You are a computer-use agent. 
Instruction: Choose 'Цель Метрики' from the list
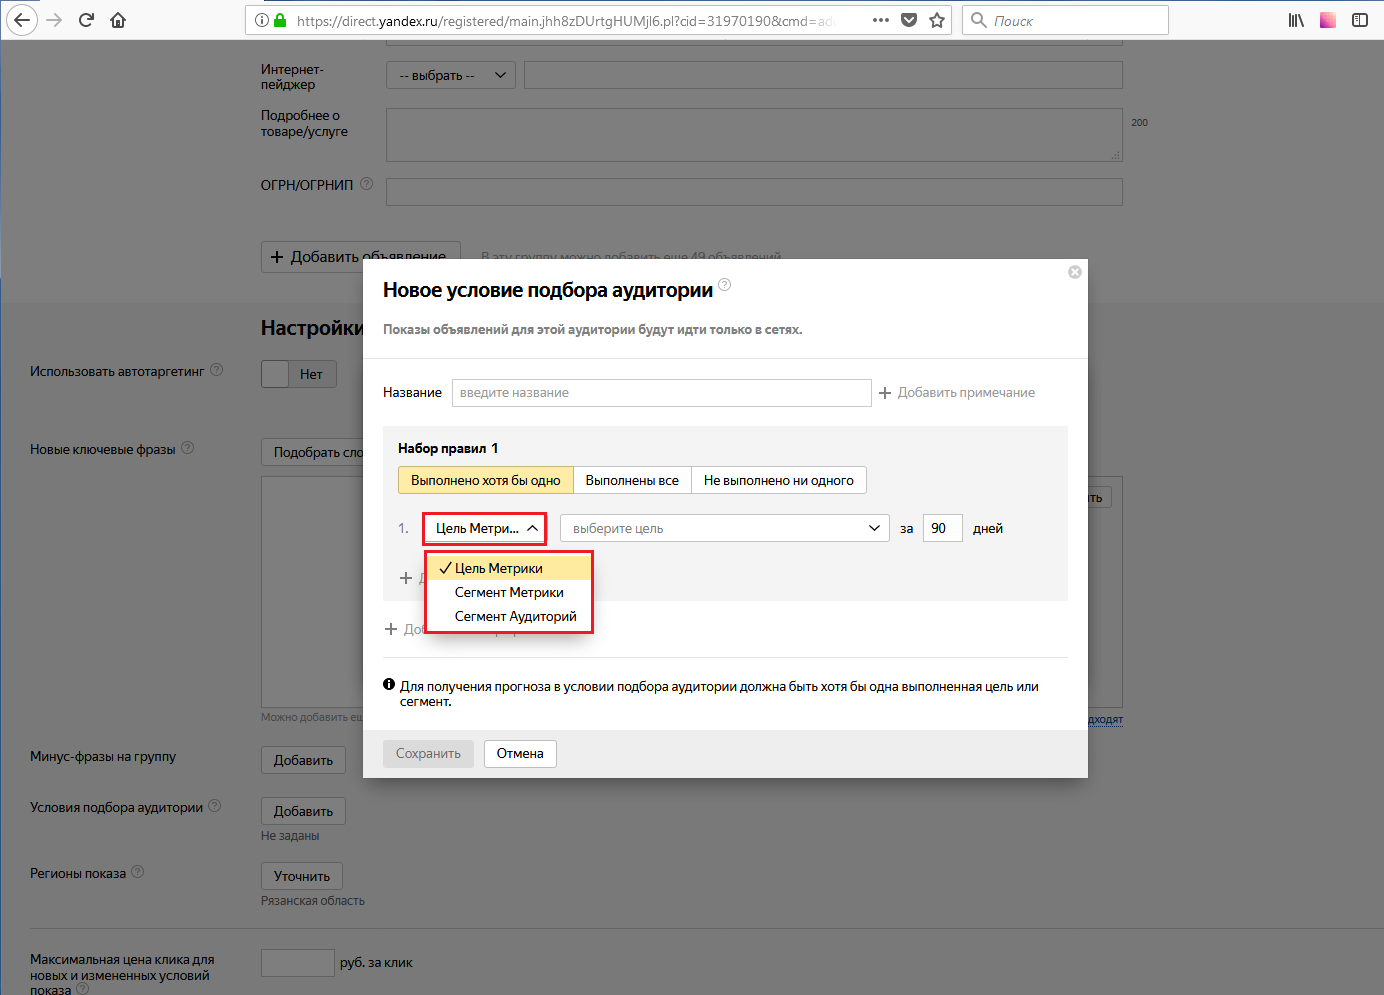[x=509, y=568]
